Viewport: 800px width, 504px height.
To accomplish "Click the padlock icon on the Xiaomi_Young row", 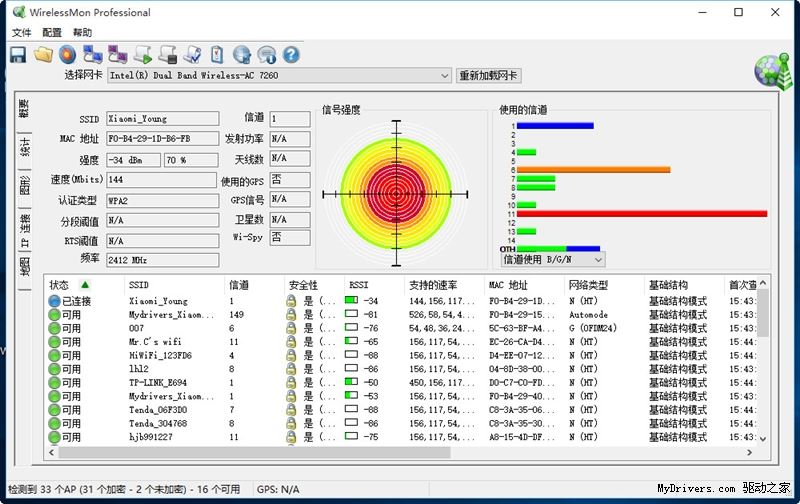I will pyautogui.click(x=291, y=301).
